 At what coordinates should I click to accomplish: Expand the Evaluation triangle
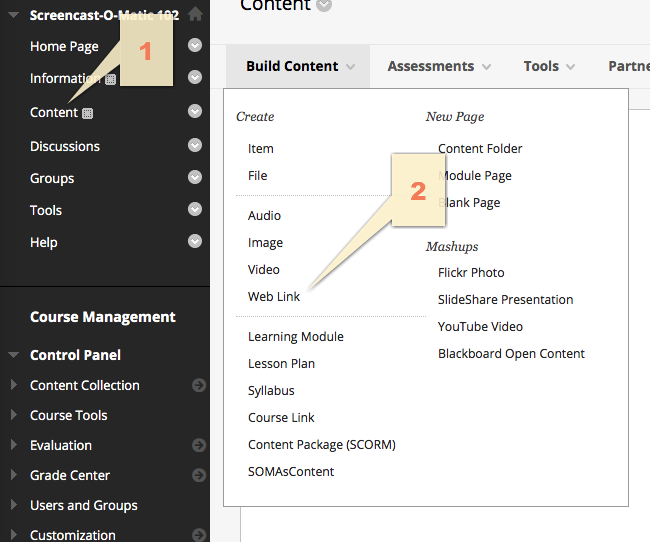coord(14,444)
